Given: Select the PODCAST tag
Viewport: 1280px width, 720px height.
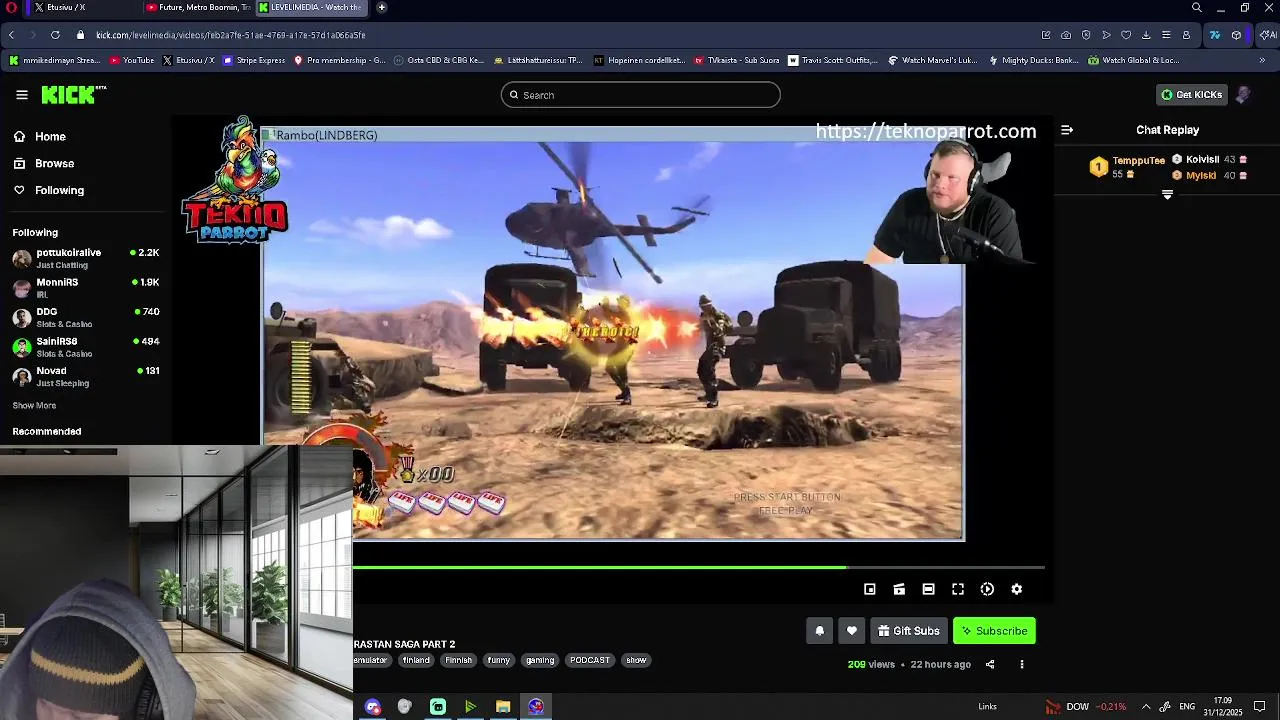Looking at the screenshot, I should coord(590,660).
